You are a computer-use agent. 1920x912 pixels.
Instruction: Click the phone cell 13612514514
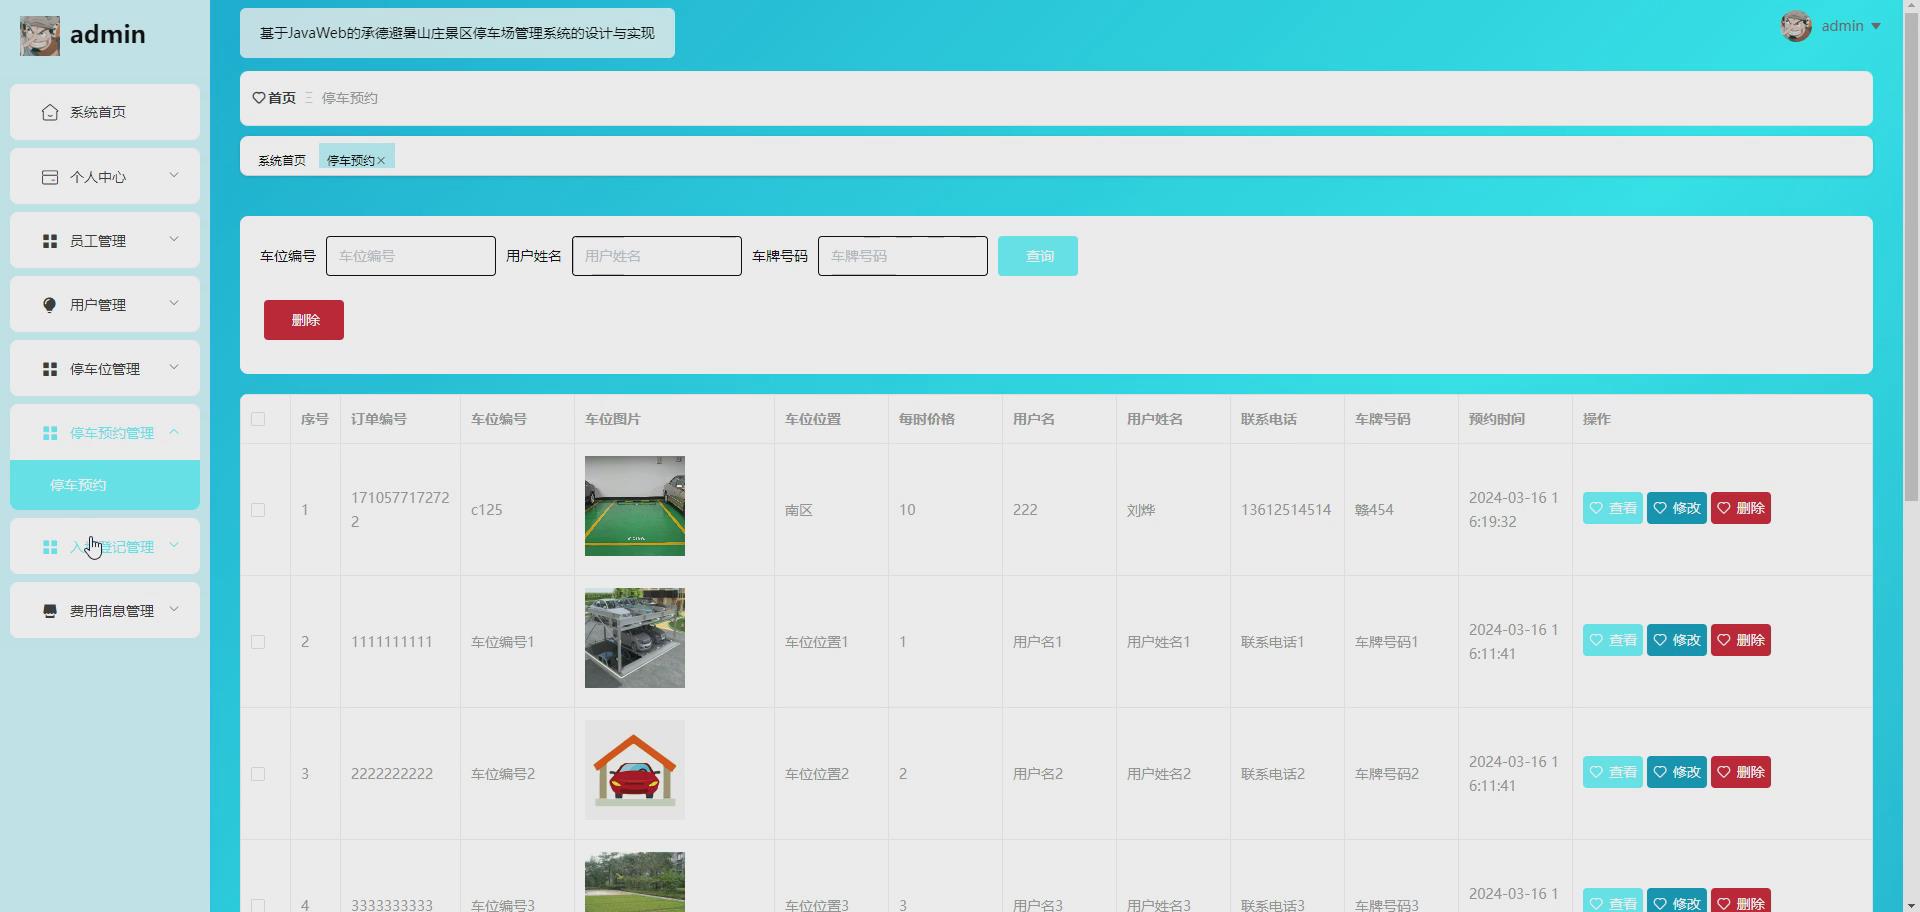pyautogui.click(x=1286, y=510)
